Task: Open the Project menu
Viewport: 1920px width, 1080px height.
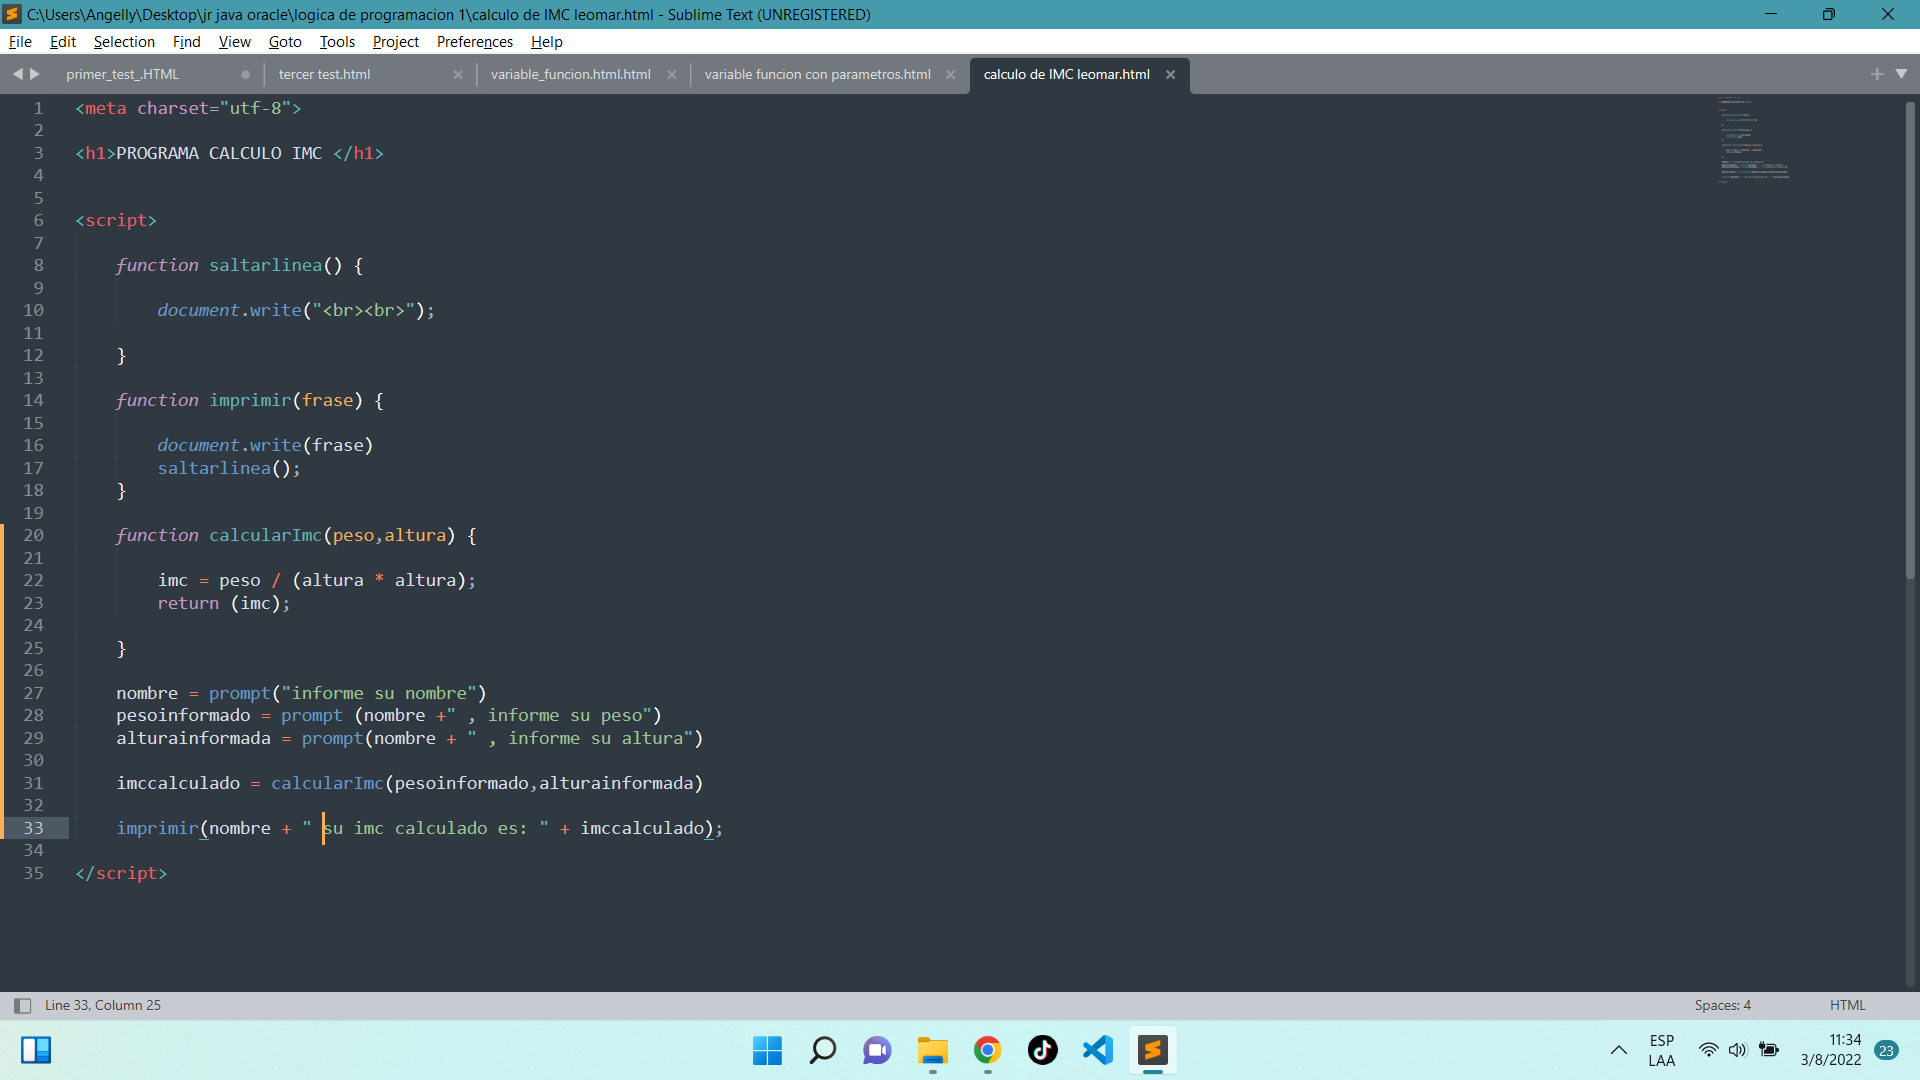Action: [396, 42]
